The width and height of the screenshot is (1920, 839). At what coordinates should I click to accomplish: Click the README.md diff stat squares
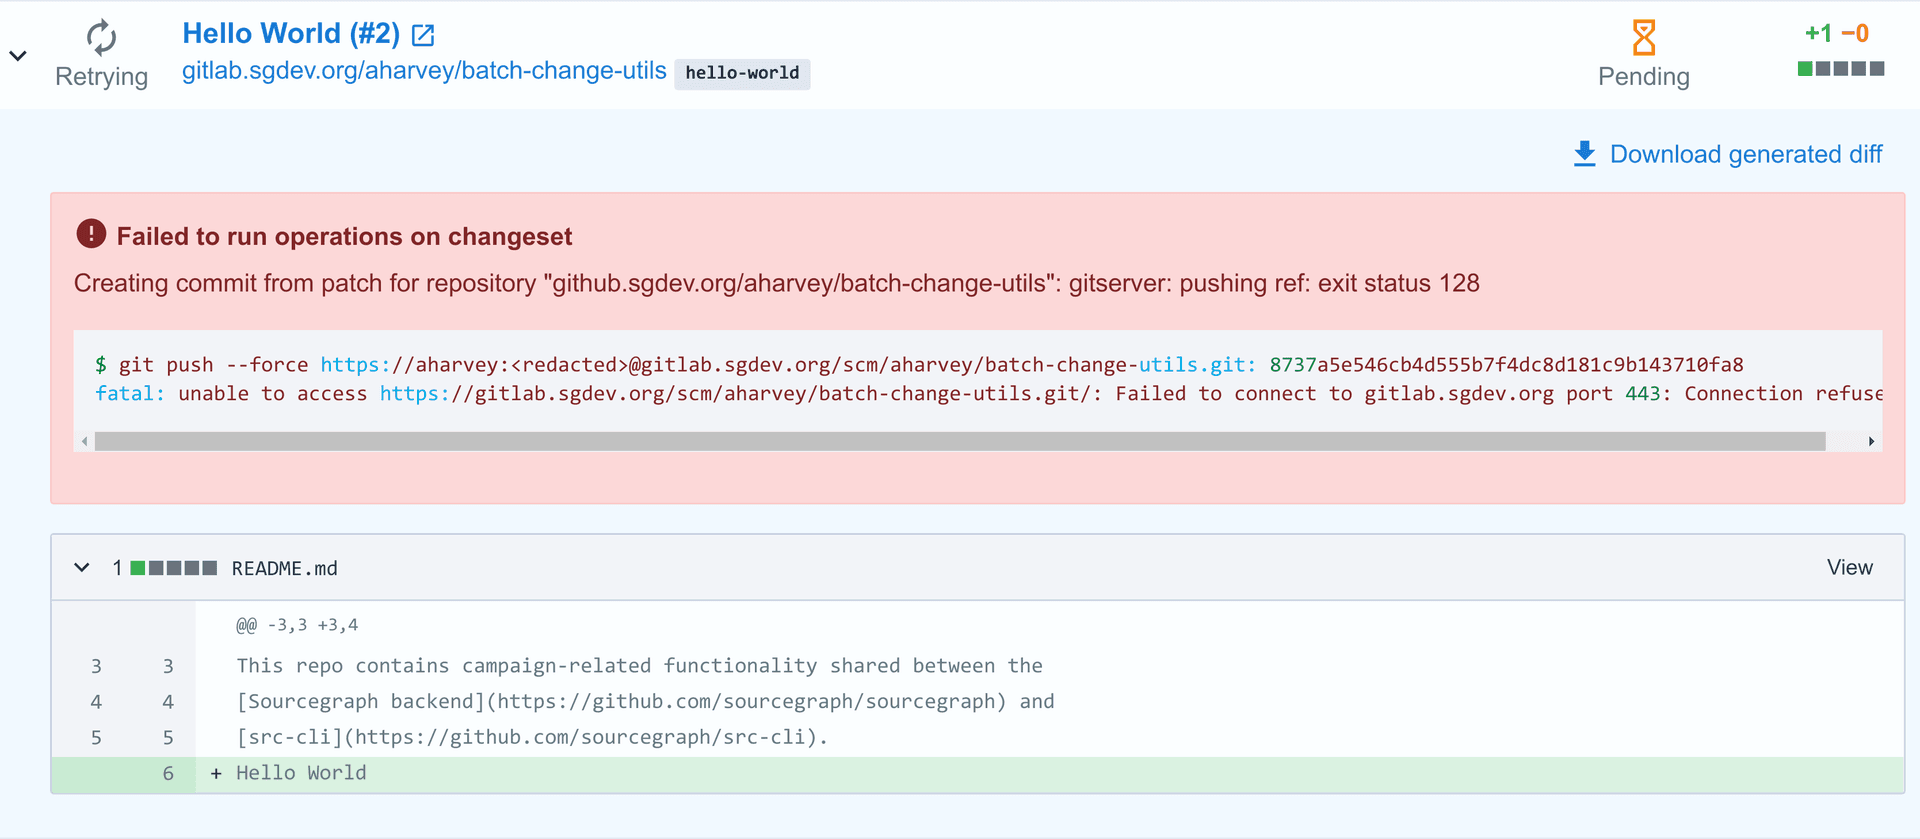click(174, 568)
